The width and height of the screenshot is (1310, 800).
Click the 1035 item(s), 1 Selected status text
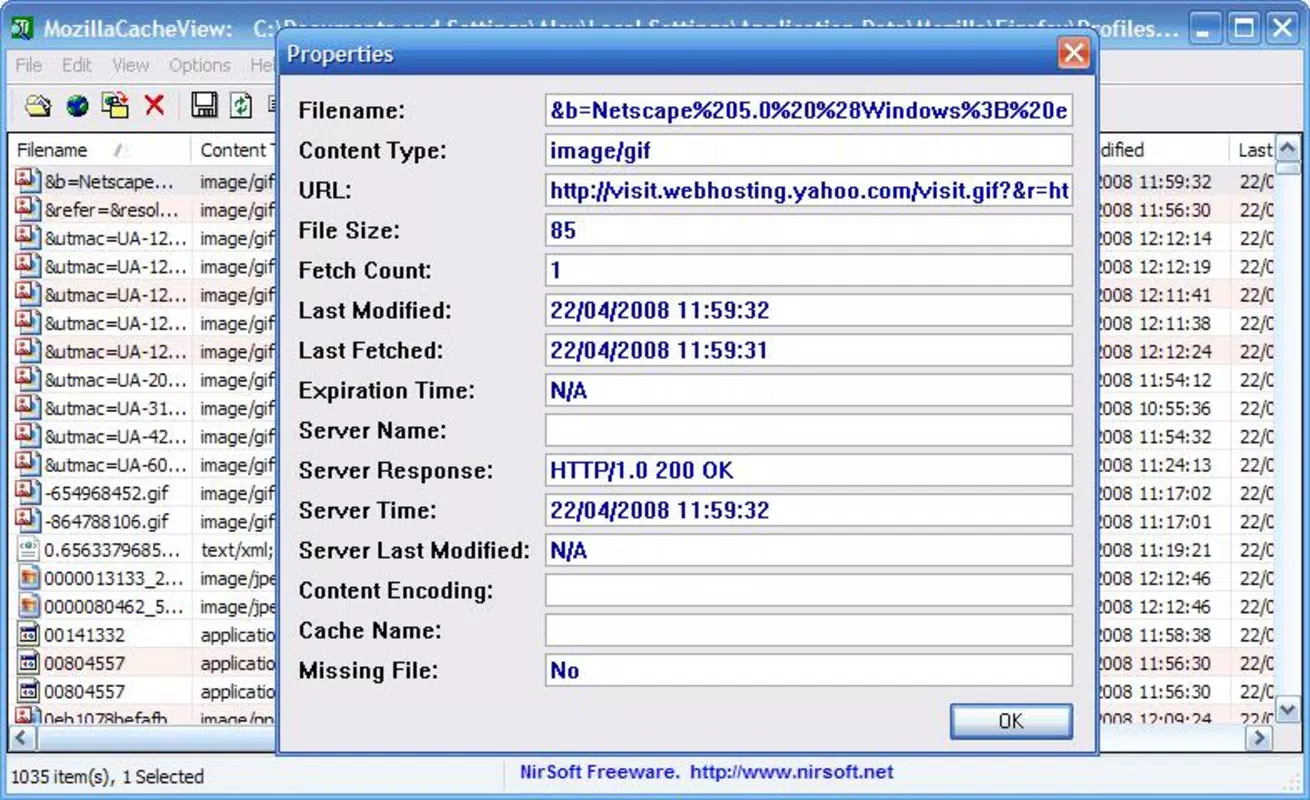click(x=107, y=776)
